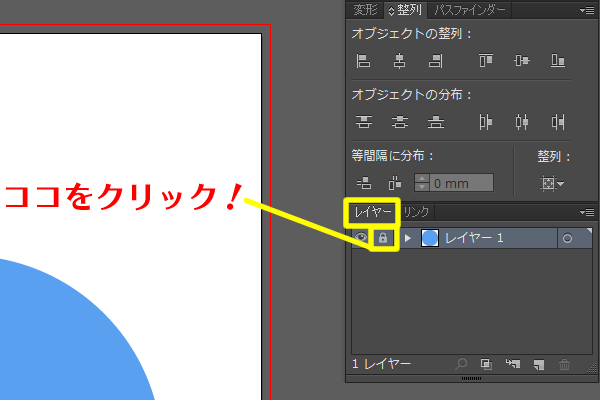The height and width of the screenshot is (400, 600).
Task: Open the Layers panel options menu
Action: click(x=587, y=212)
